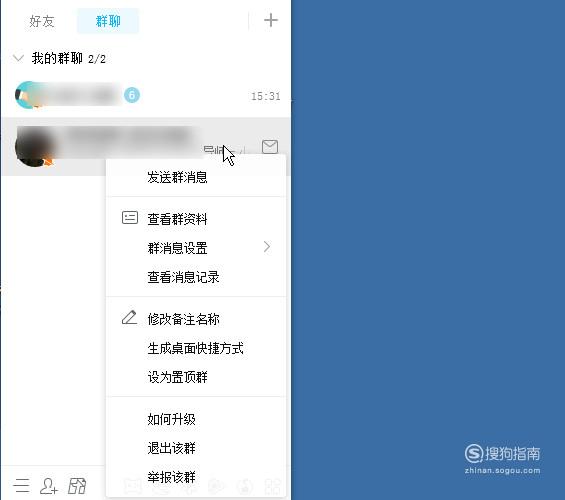Open 查看消息记录 from the menu

[183, 277]
